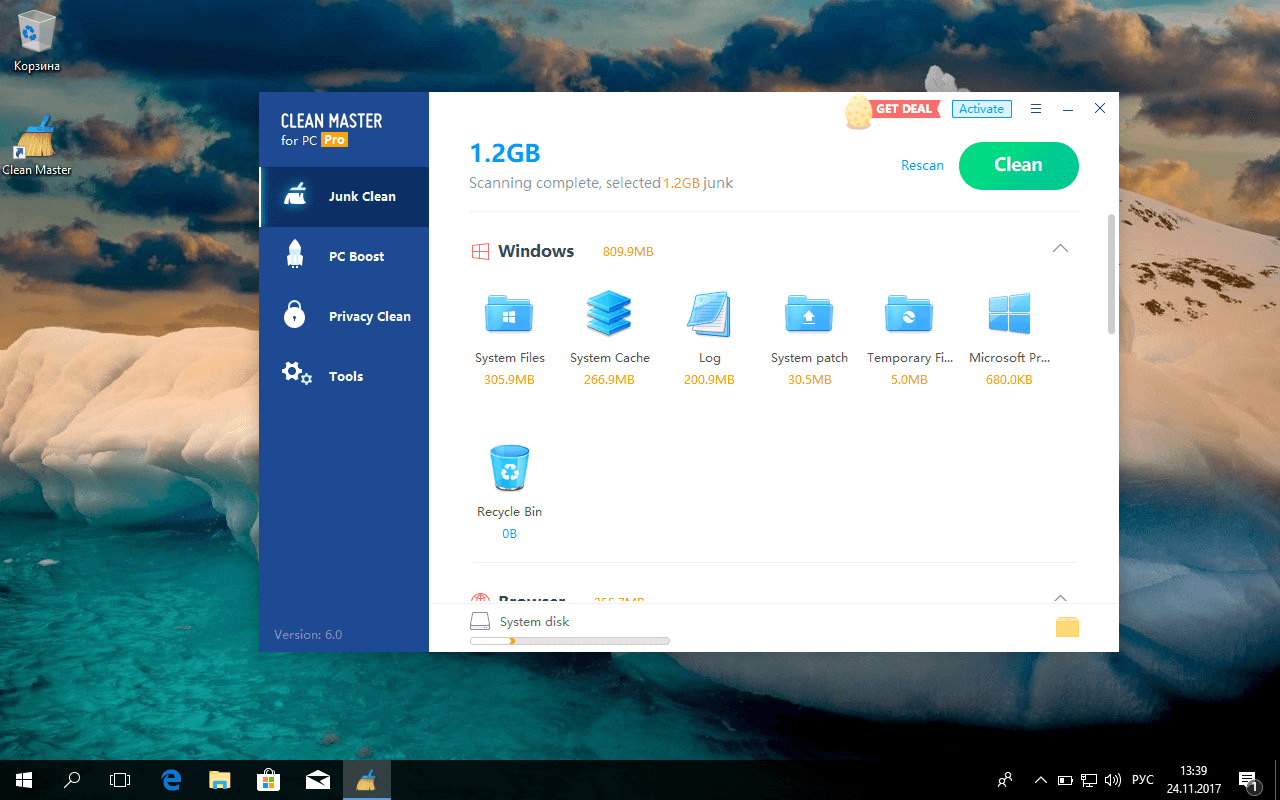The height and width of the screenshot is (800, 1280).
Task: Click the CLEAN MASTER for PC Pro logo
Action: coord(331,130)
